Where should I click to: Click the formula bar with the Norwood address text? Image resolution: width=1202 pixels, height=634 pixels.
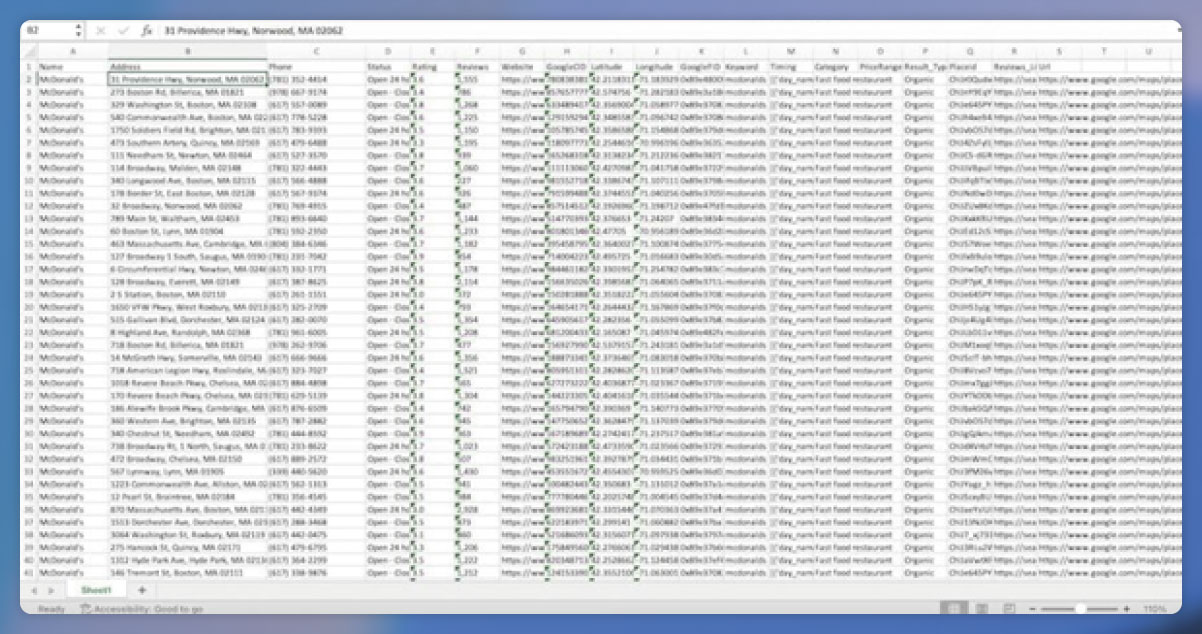(x=668, y=31)
